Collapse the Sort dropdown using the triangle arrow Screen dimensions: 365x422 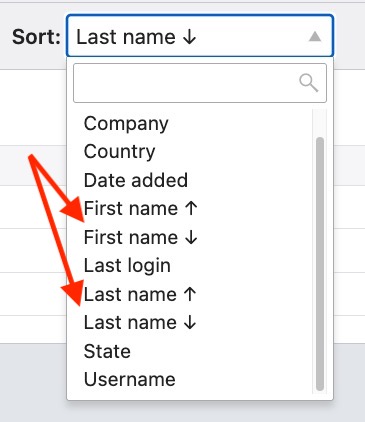(315, 36)
